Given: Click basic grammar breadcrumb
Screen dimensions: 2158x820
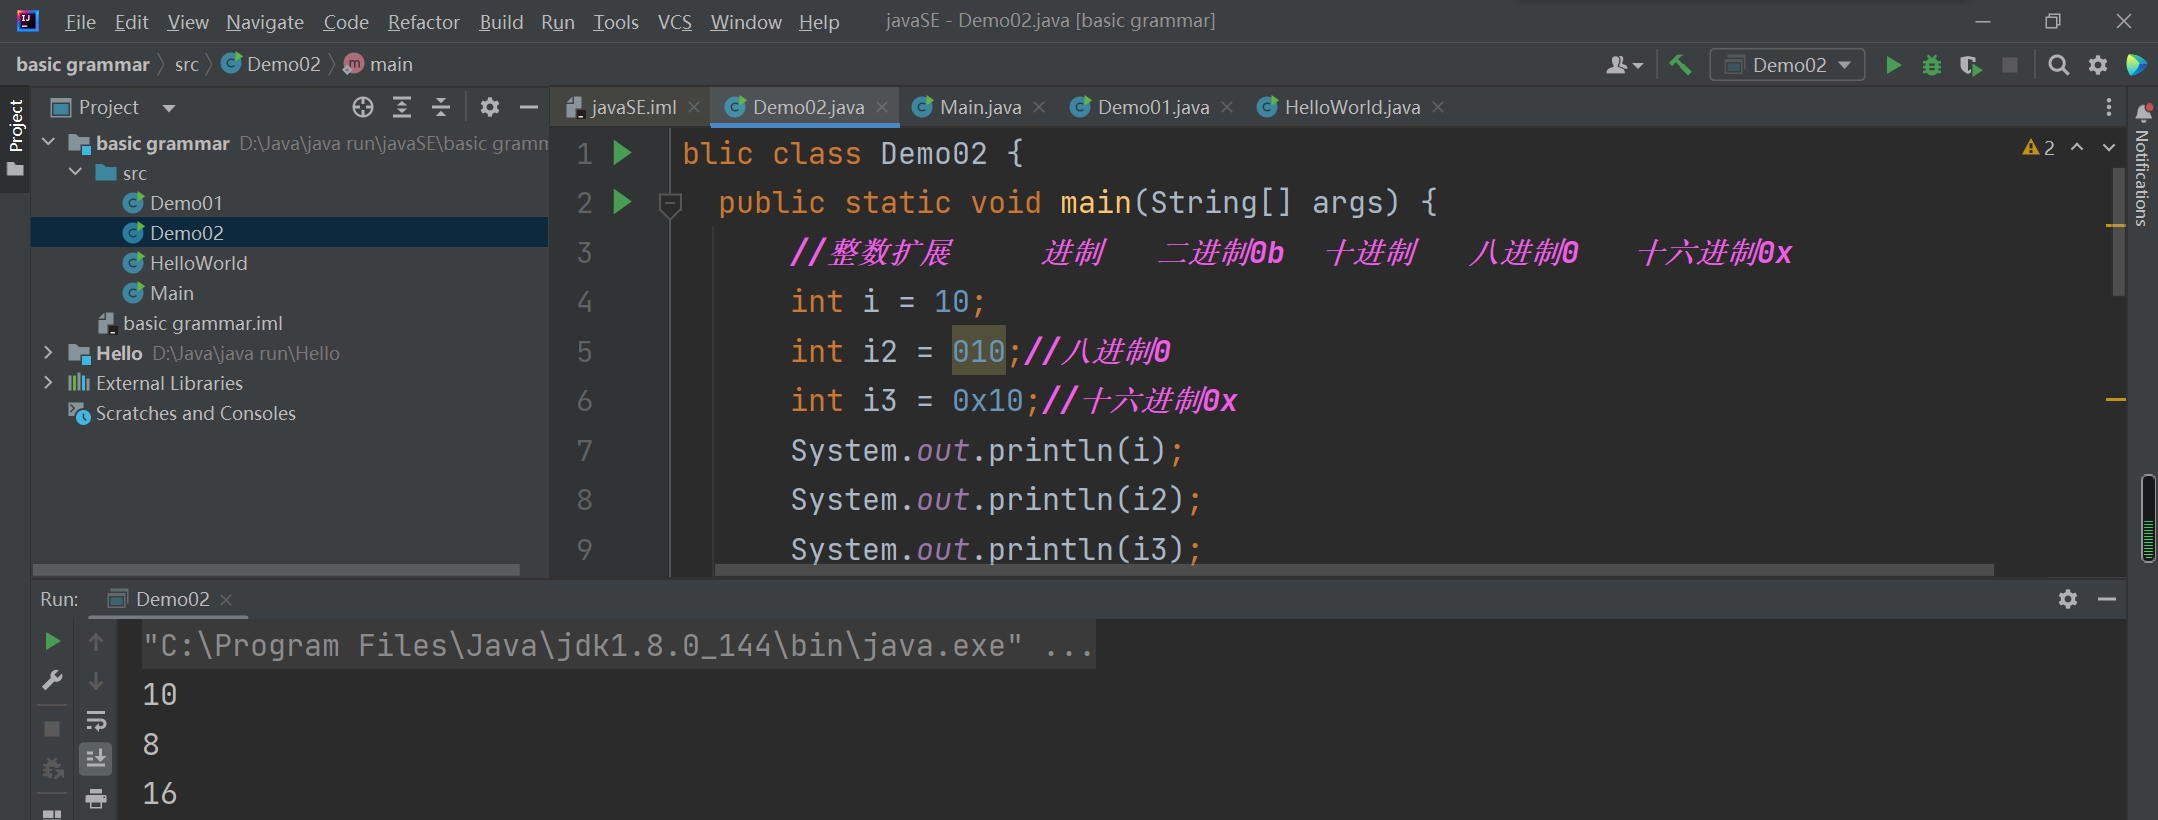Looking at the screenshot, I should (x=83, y=65).
